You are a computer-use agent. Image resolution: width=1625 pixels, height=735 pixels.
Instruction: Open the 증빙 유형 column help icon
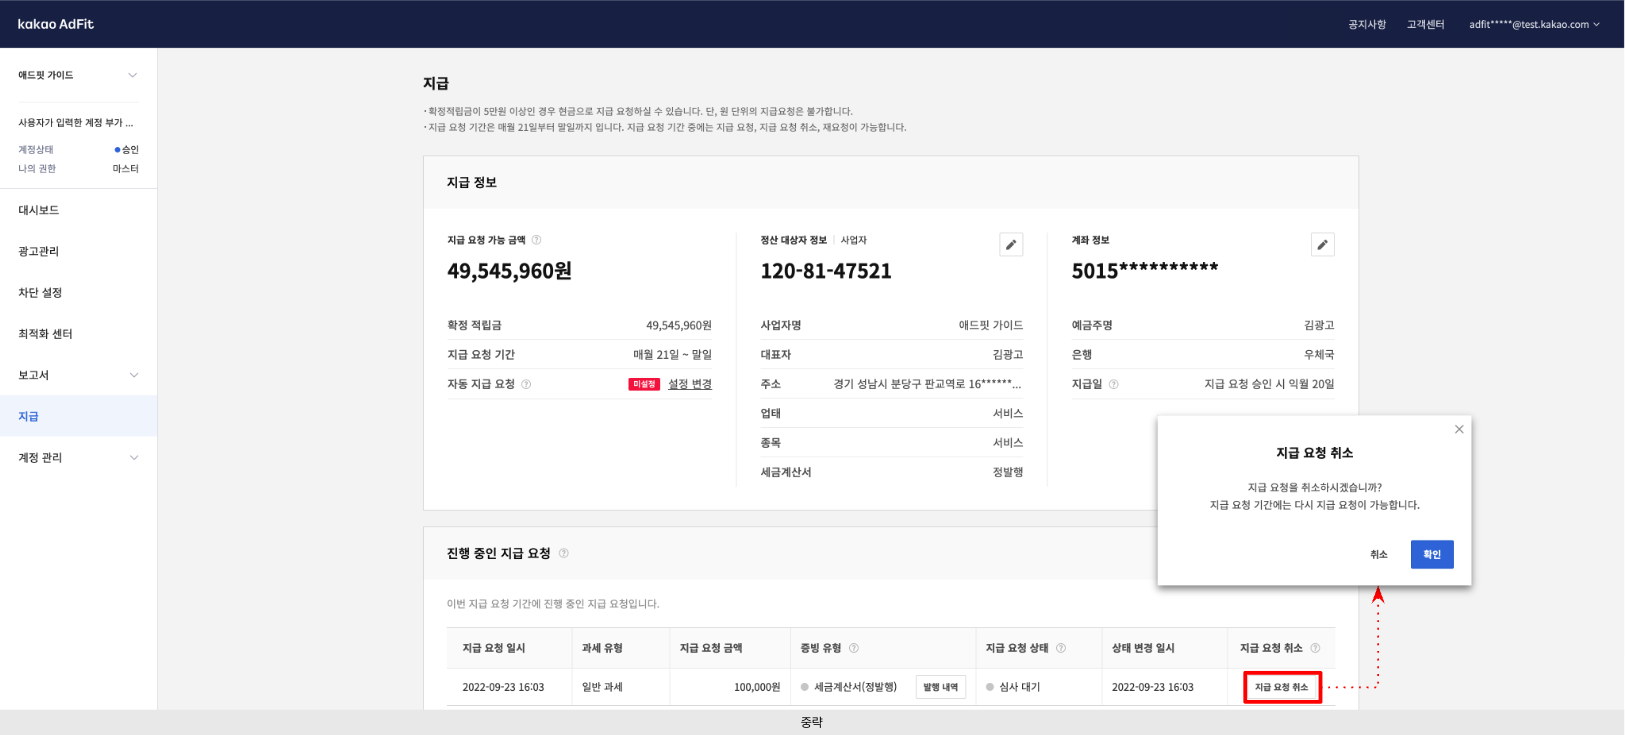(x=854, y=648)
